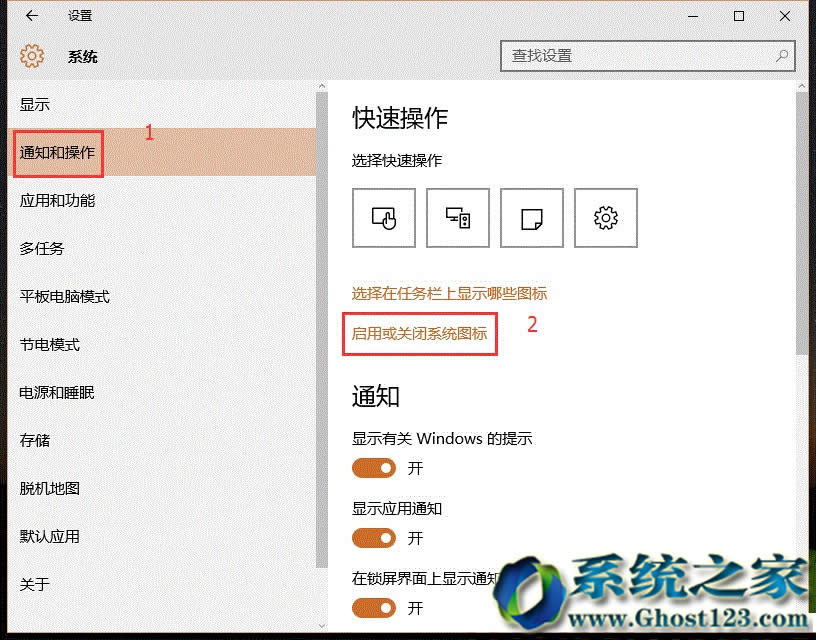816x640 pixels.
Task: Click the System gear icon
Action: (32, 56)
